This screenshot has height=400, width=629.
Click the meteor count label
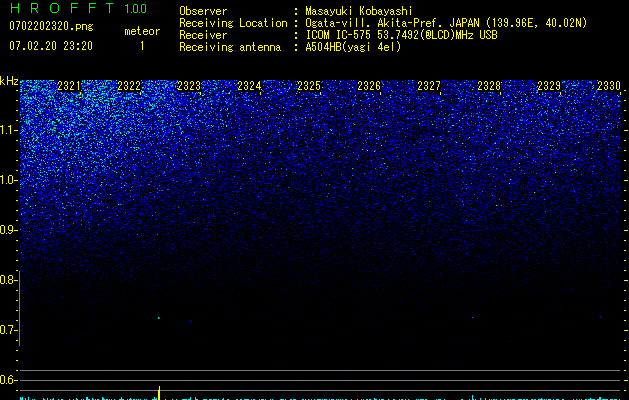pyautogui.click(x=142, y=31)
